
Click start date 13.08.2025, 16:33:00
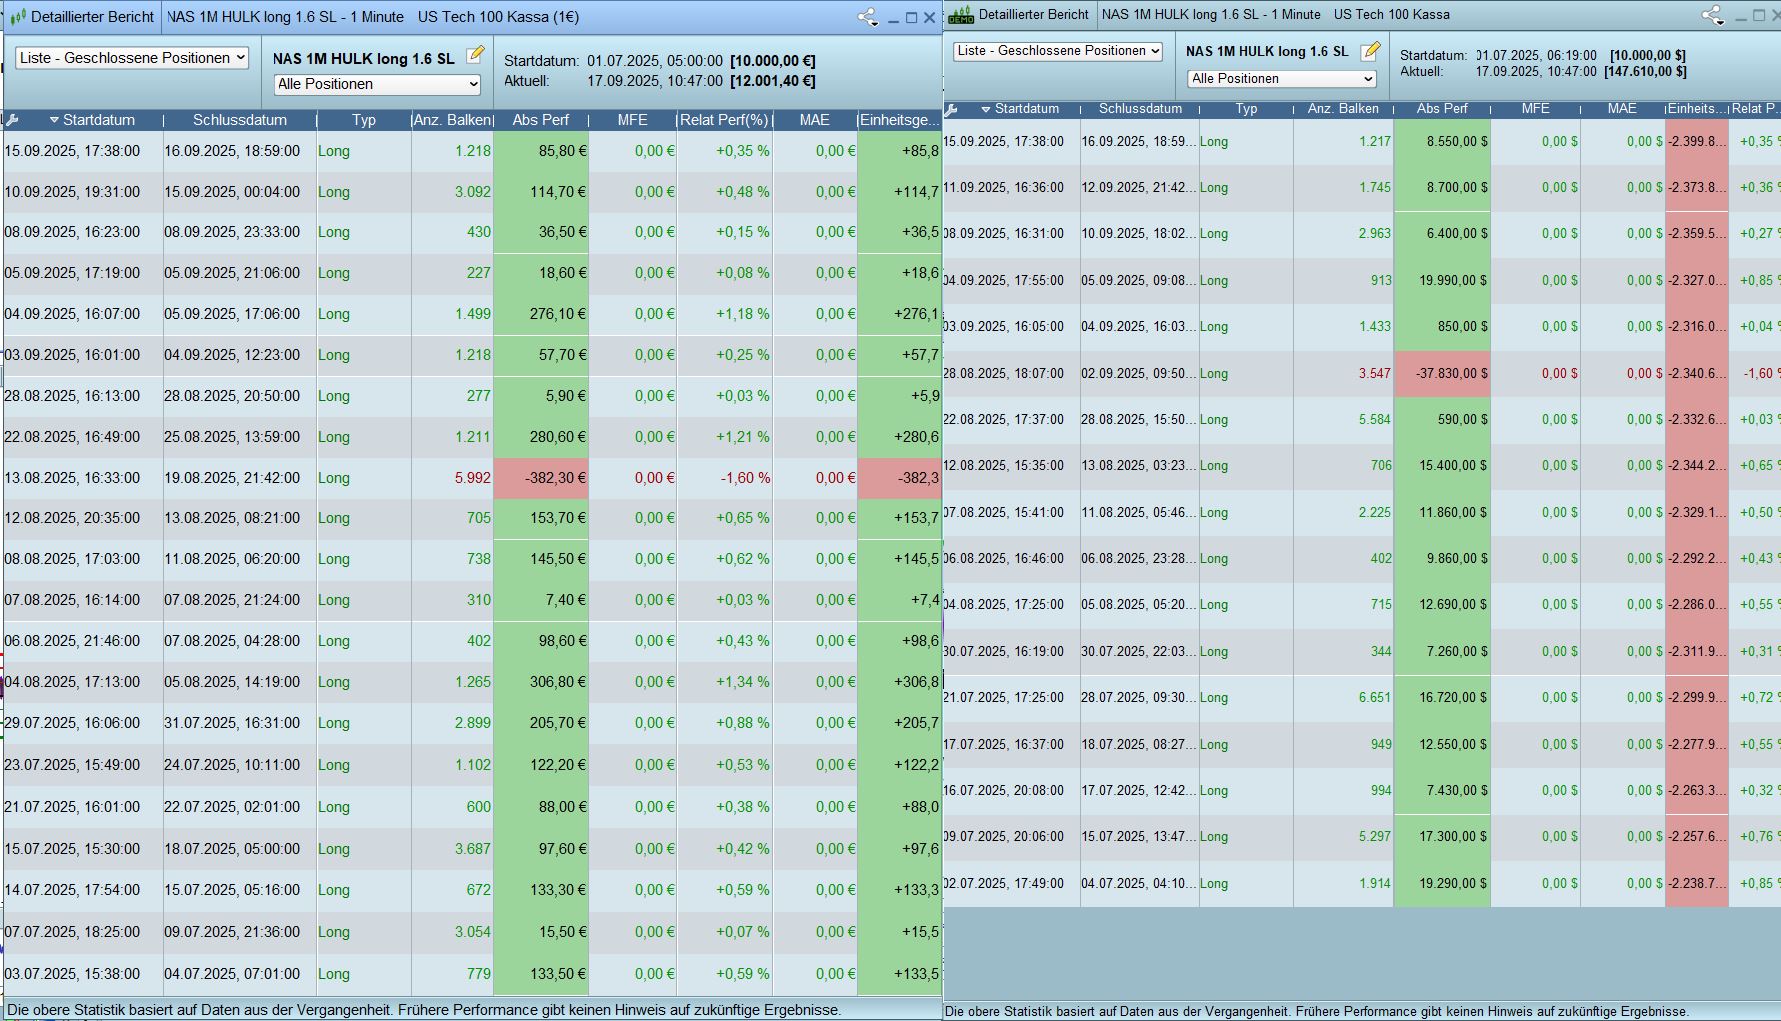point(72,478)
